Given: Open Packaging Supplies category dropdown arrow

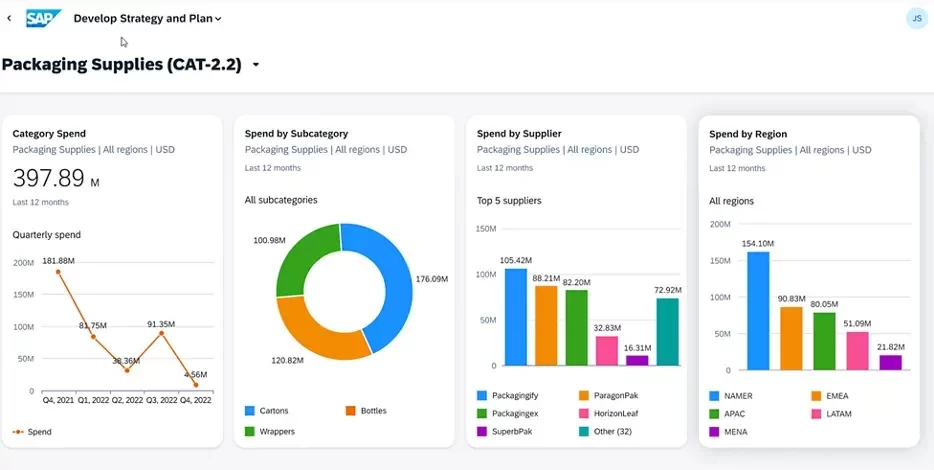Looking at the screenshot, I should pyautogui.click(x=256, y=65).
